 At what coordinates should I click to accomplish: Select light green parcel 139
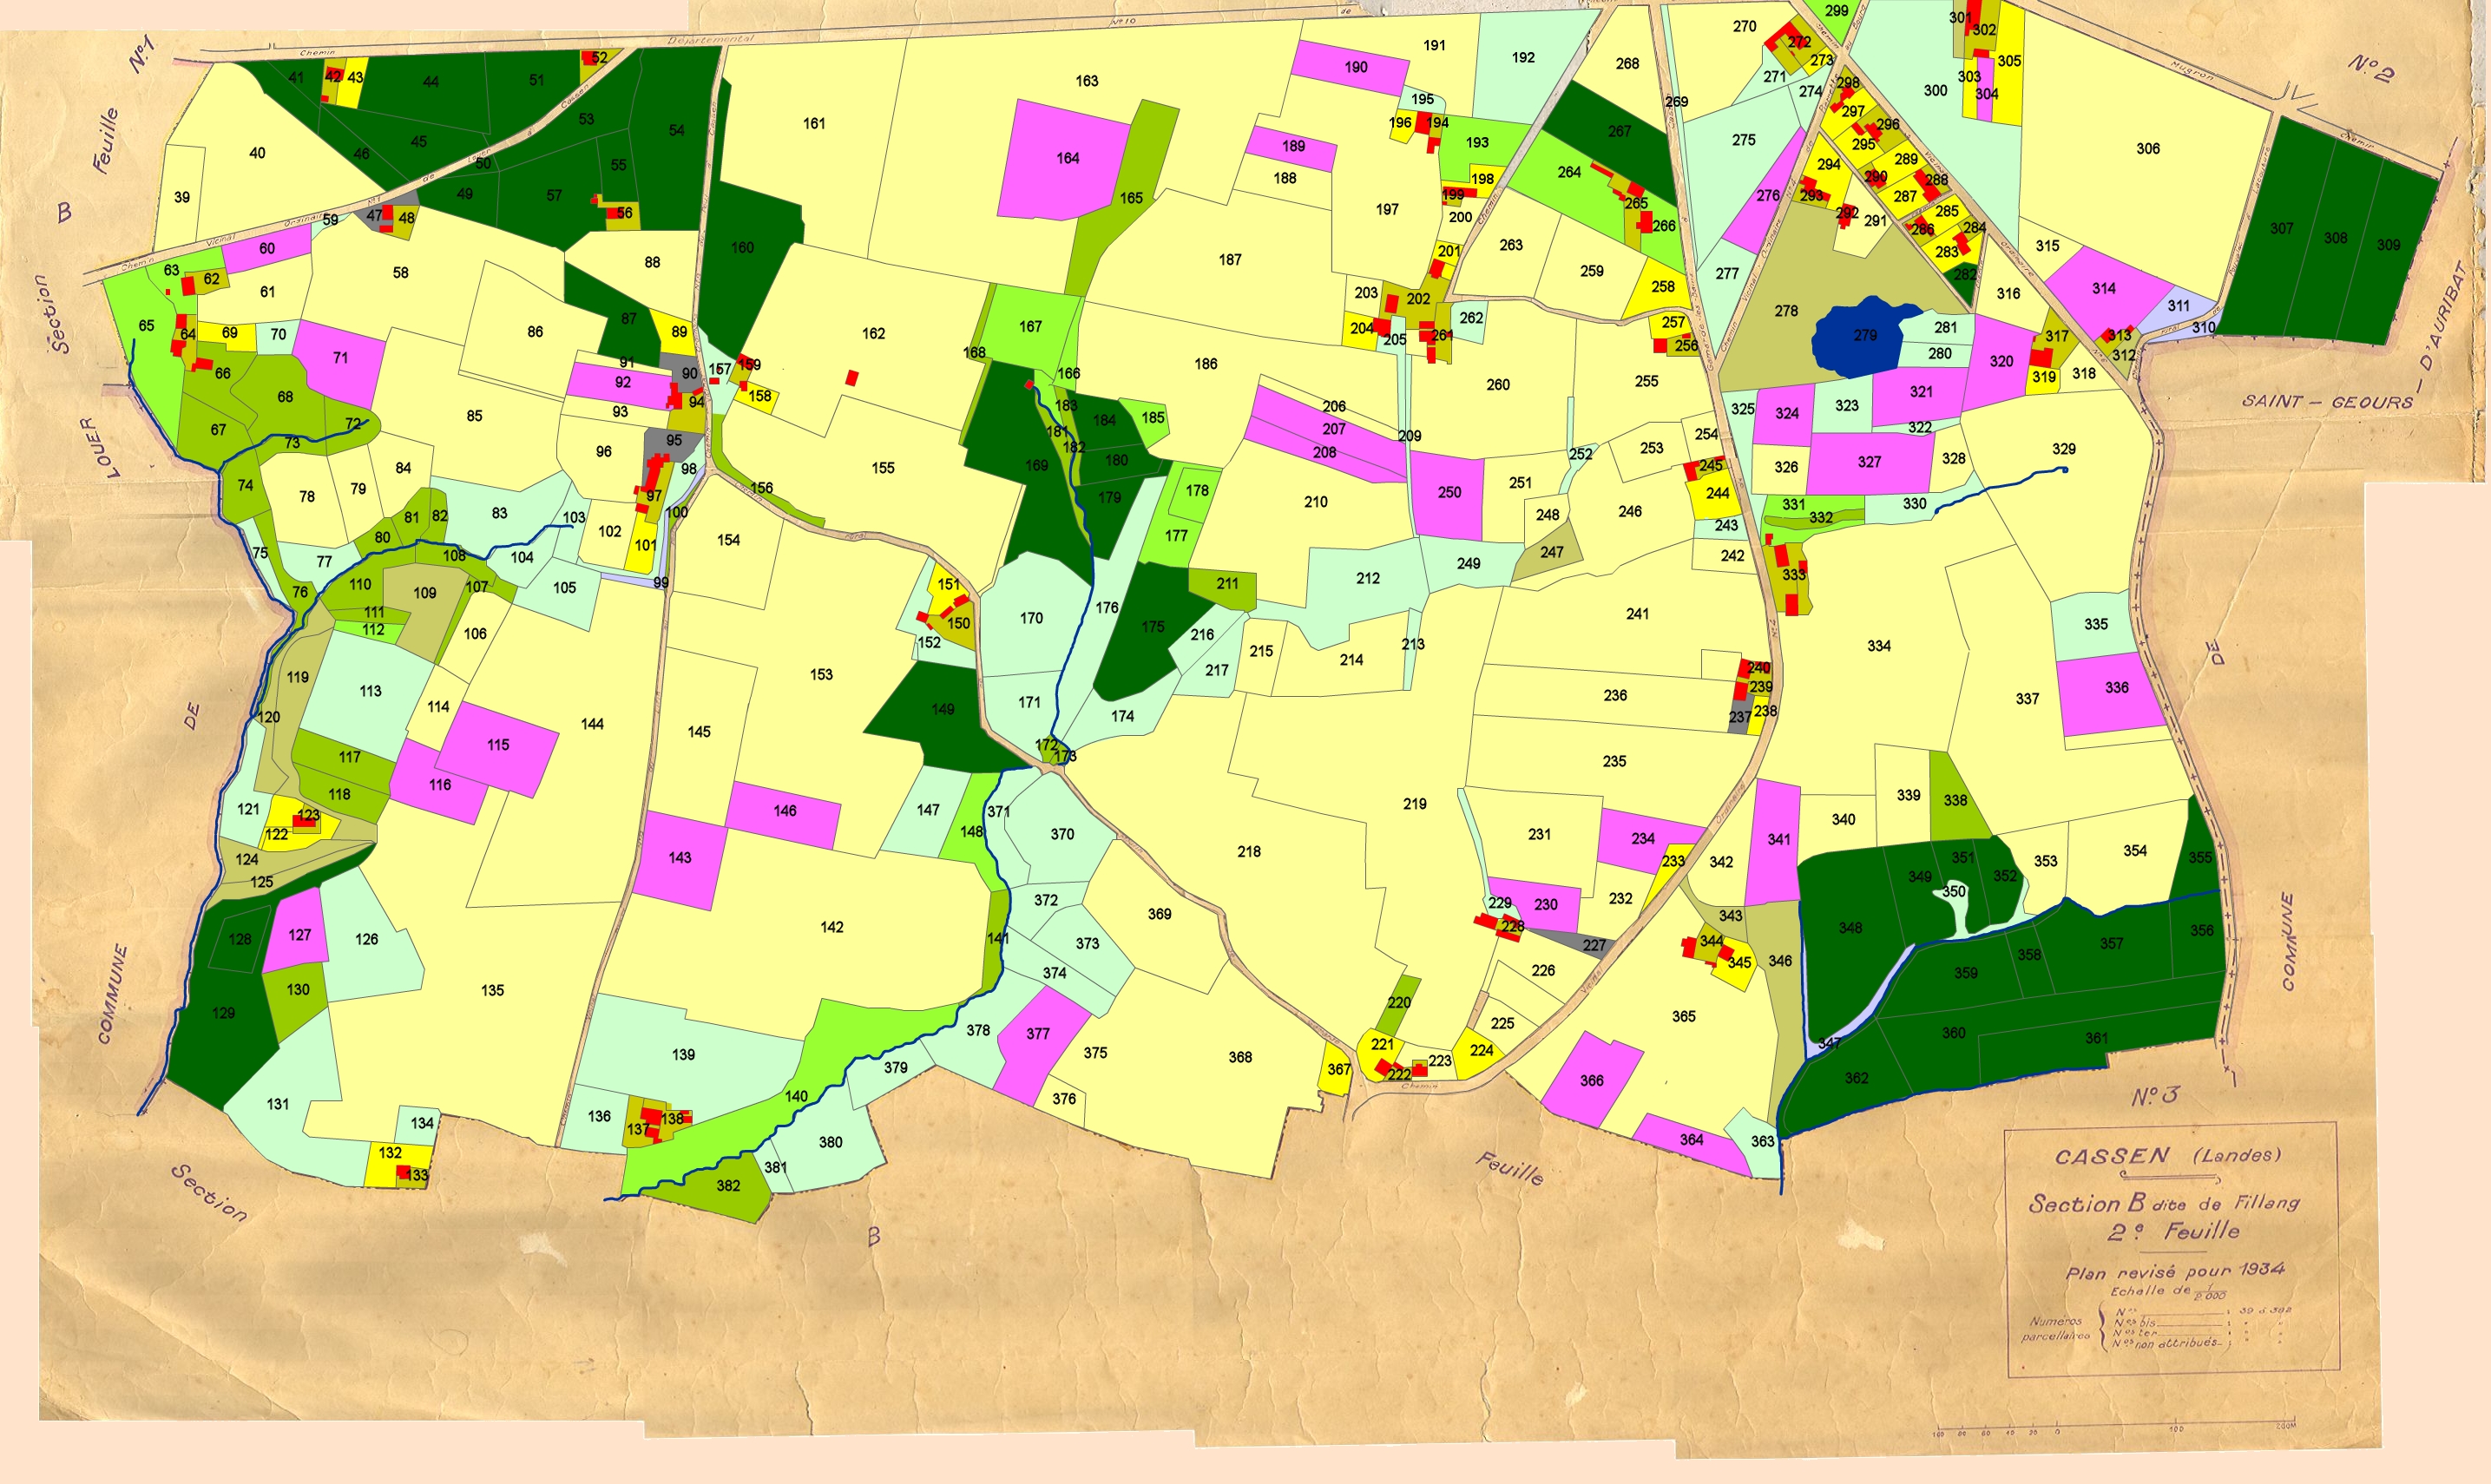point(683,1054)
